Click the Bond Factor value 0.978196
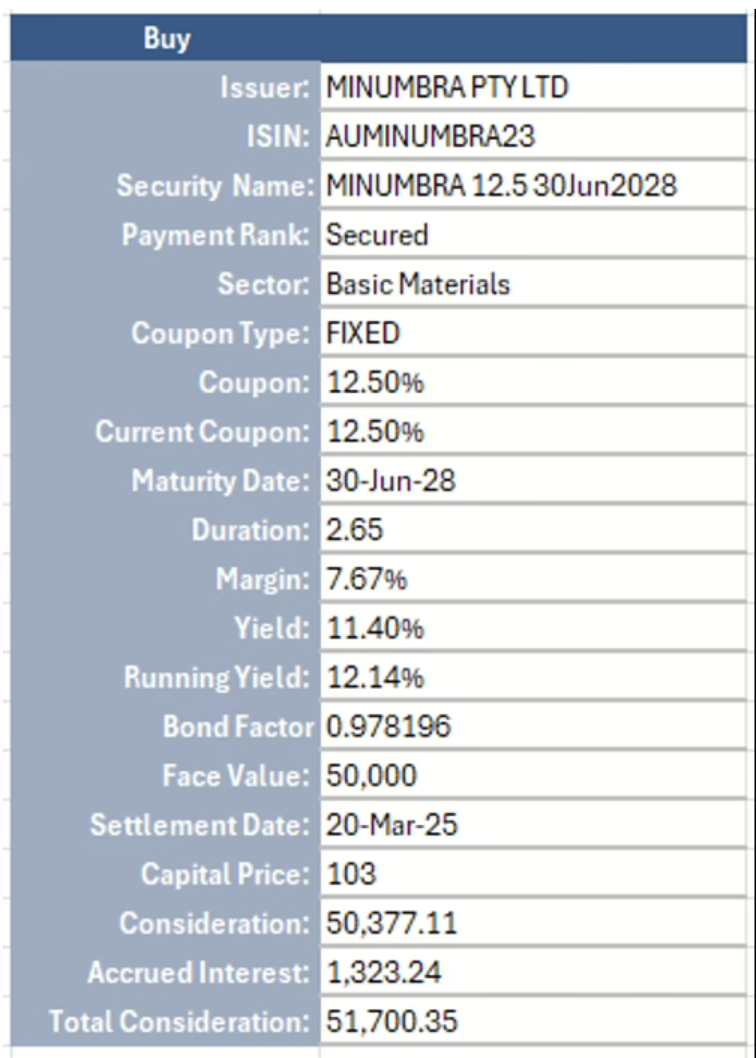Viewport: 756px width, 1058px height. tap(389, 726)
